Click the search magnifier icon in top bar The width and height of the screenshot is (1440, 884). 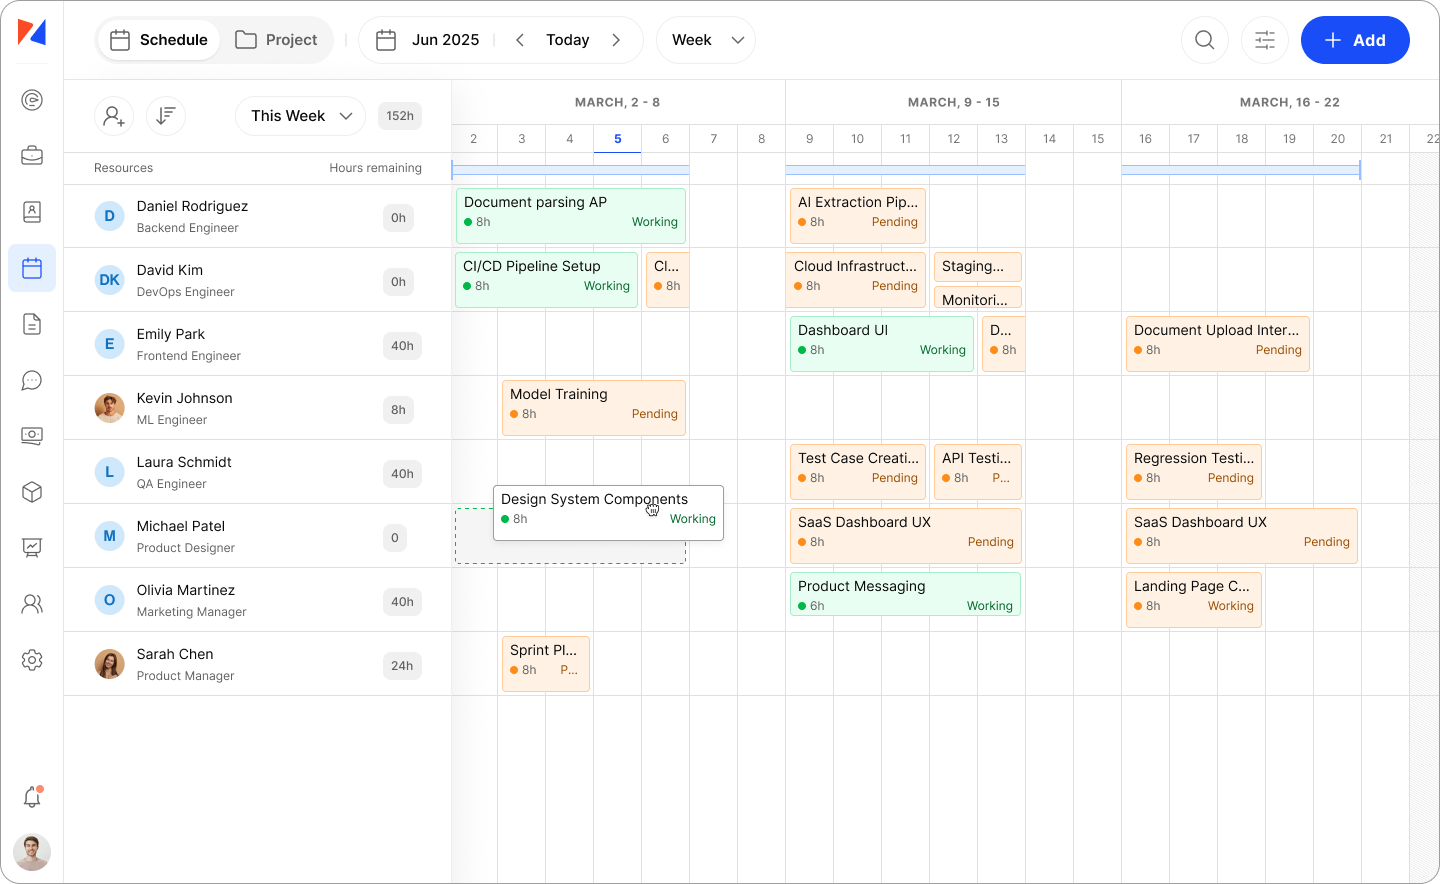1204,40
